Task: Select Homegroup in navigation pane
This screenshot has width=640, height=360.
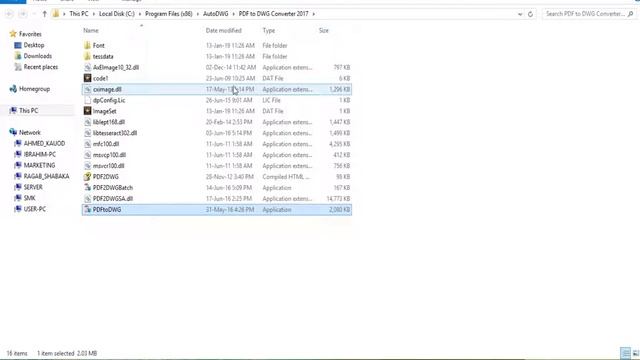Action: (x=34, y=89)
